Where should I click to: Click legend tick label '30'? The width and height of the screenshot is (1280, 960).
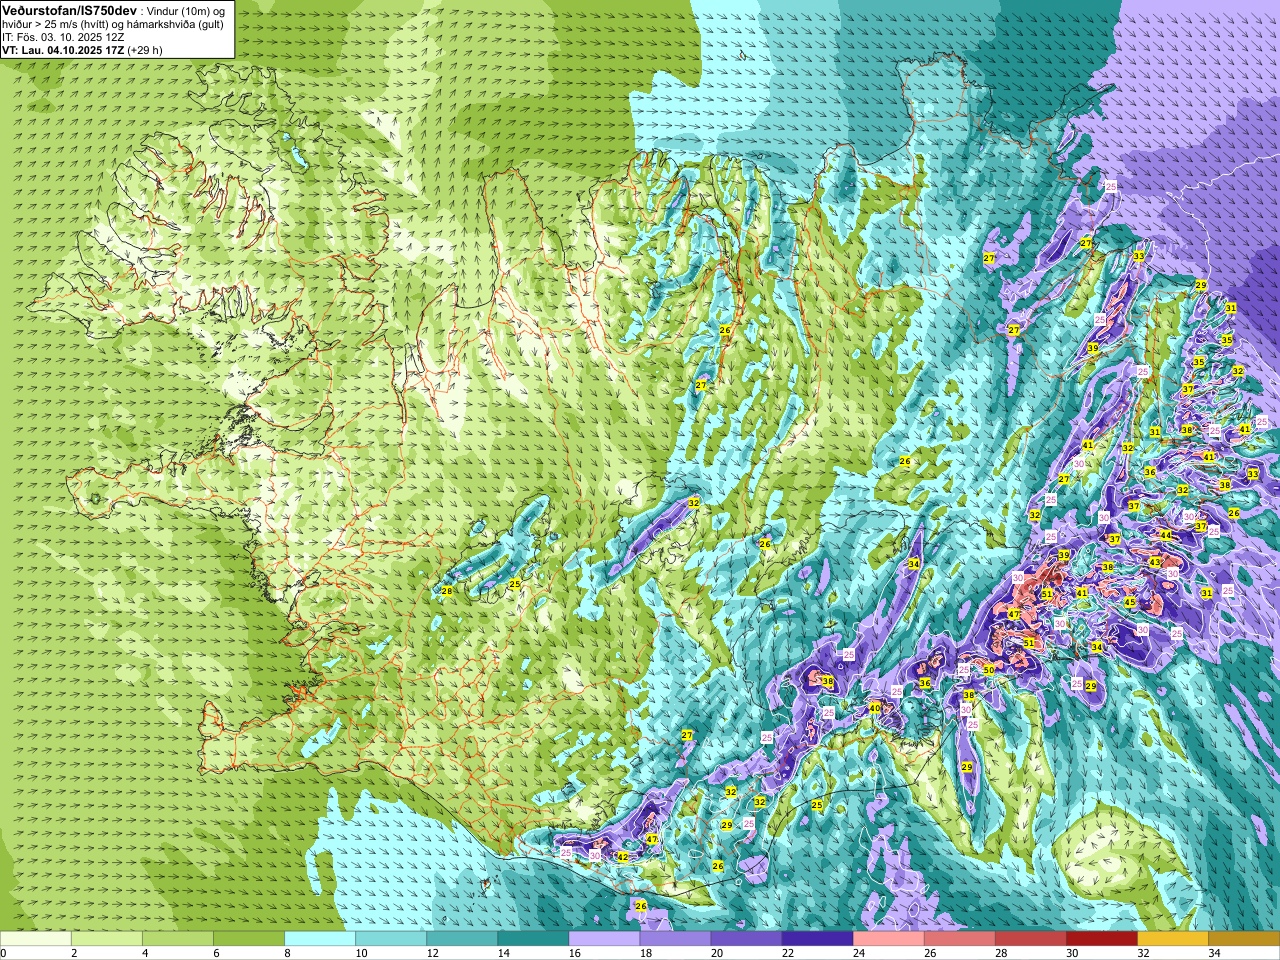click(x=1072, y=953)
